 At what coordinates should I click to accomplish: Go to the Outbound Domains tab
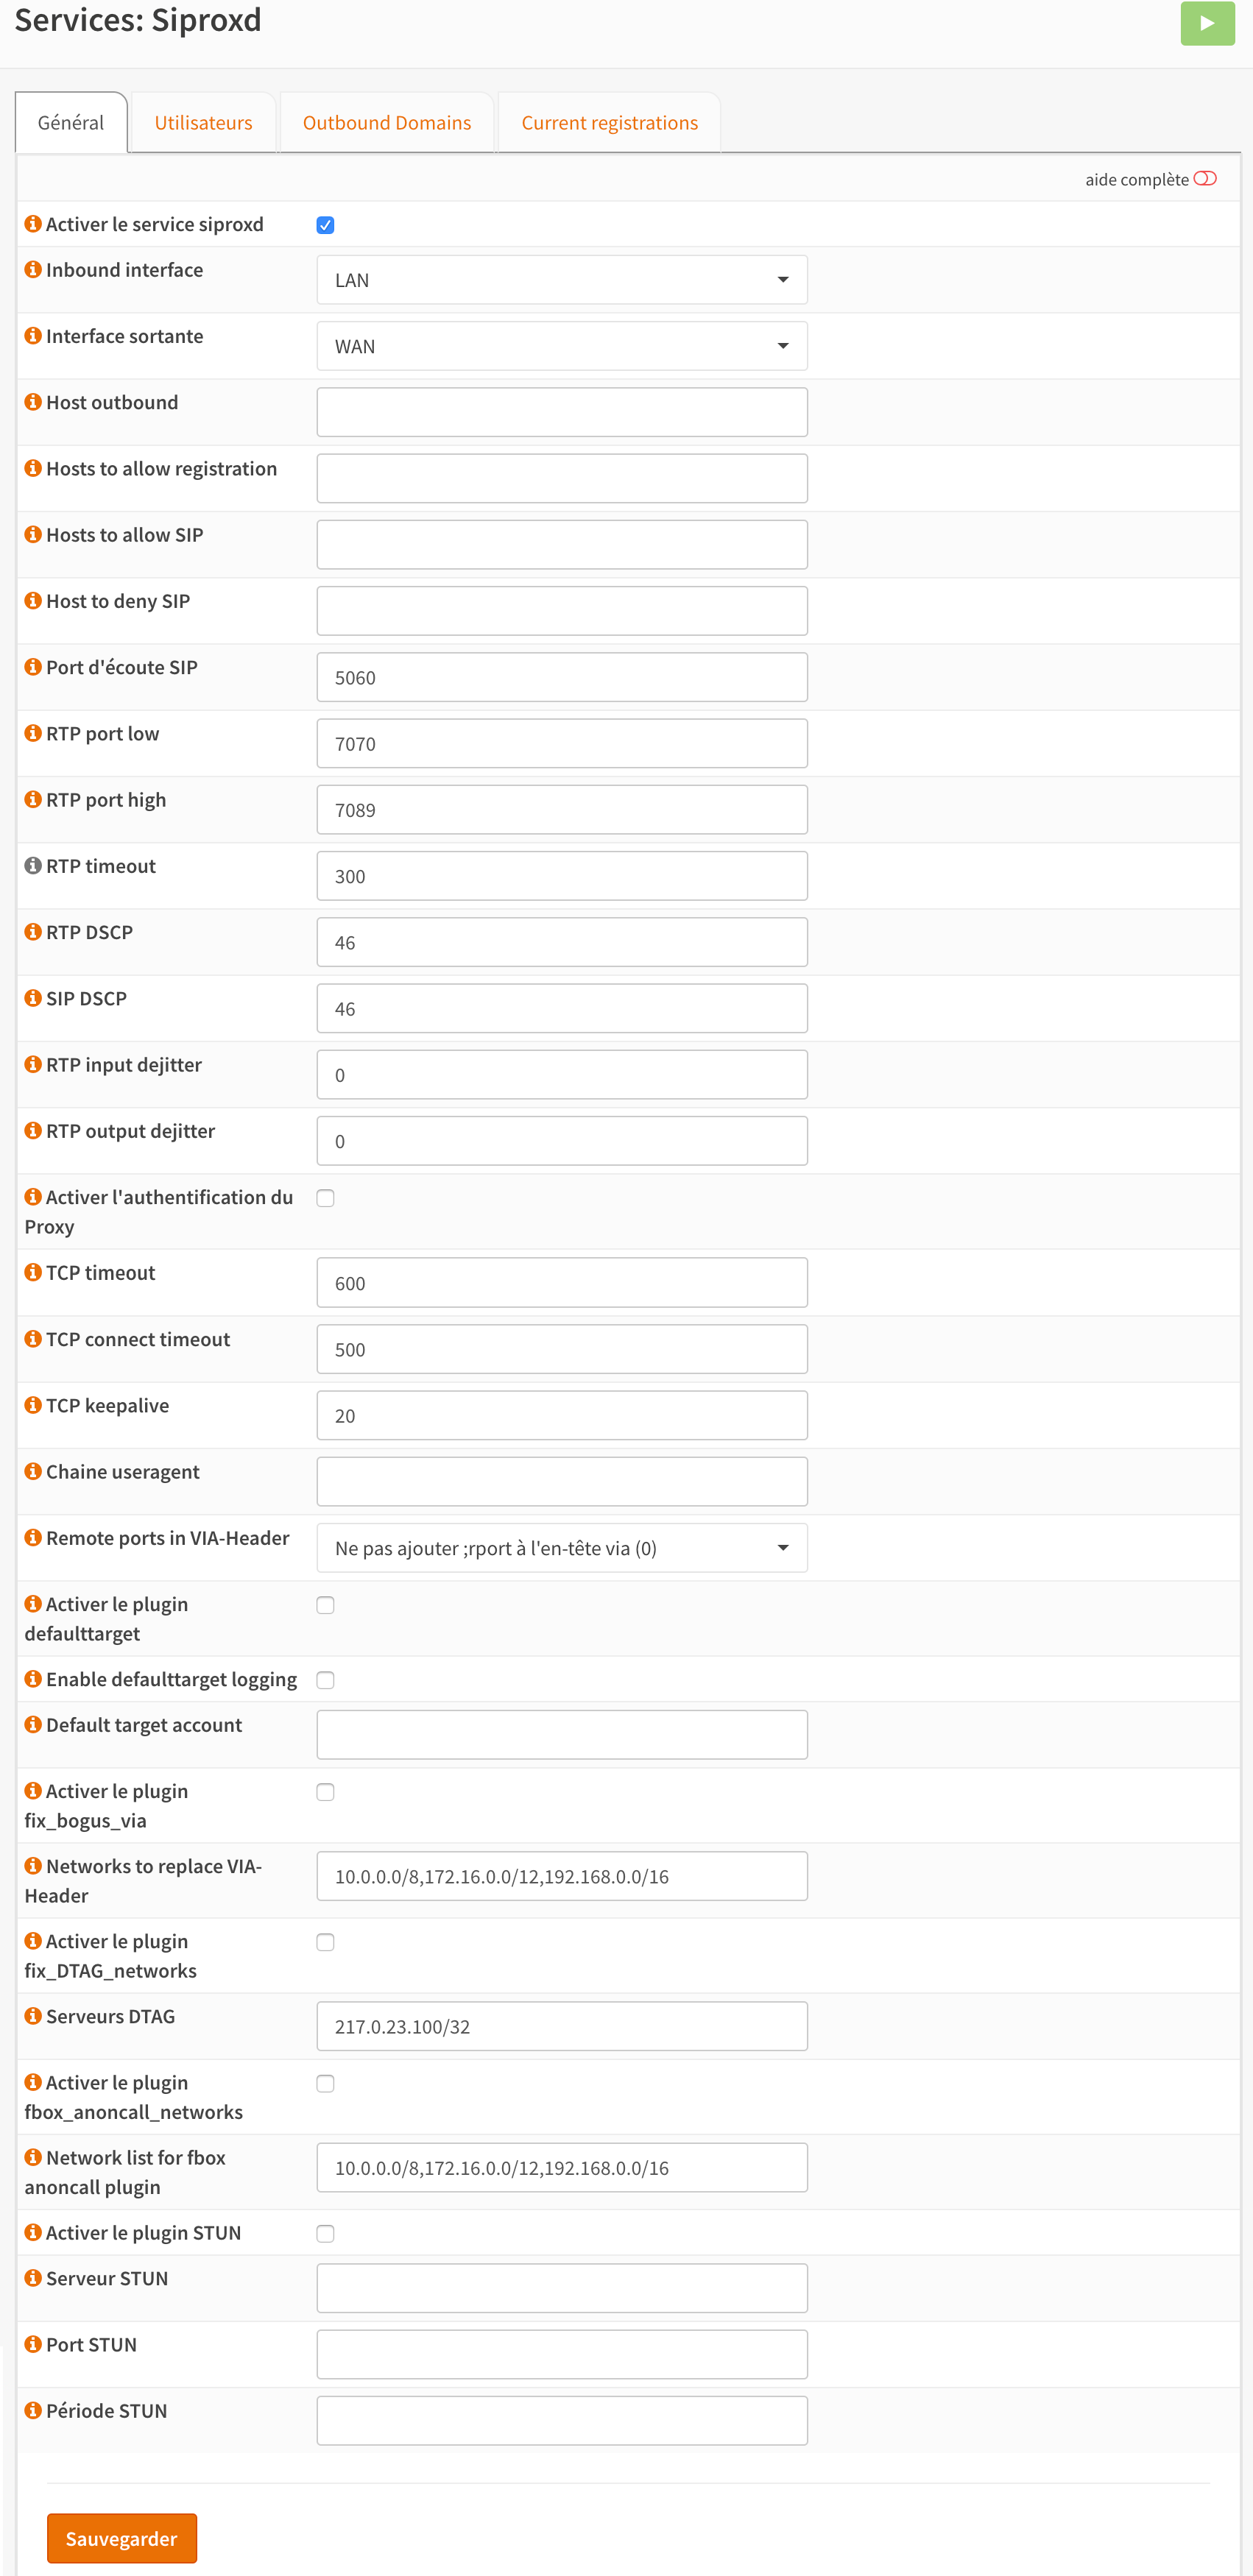point(386,123)
